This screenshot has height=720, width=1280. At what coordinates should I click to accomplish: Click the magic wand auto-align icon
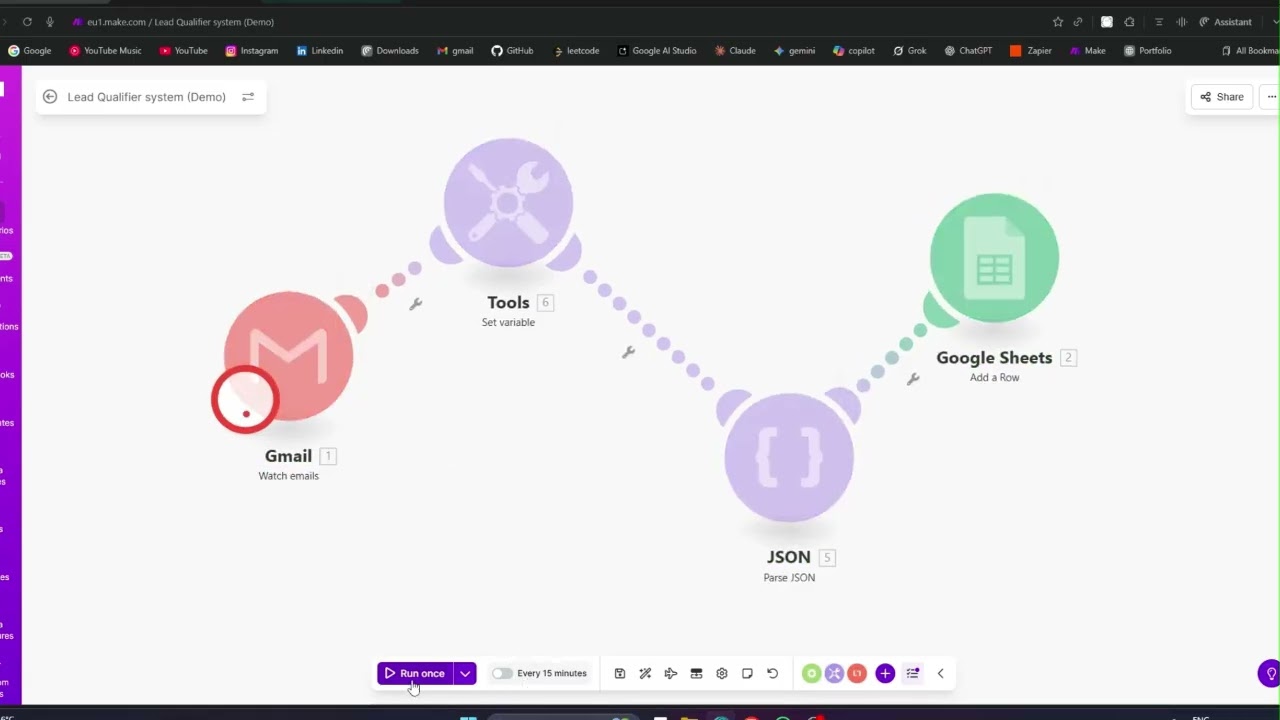pos(645,674)
